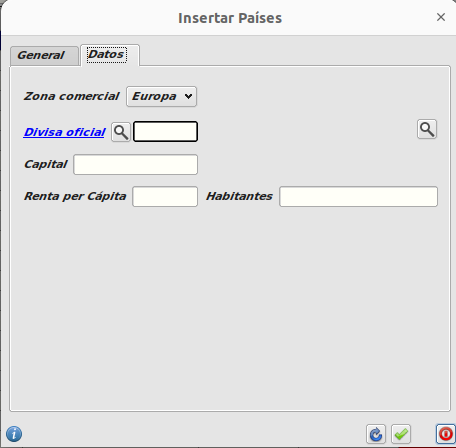The width and height of the screenshot is (456, 448).
Task: Click the Renta per Cápita input box
Action: point(165,197)
